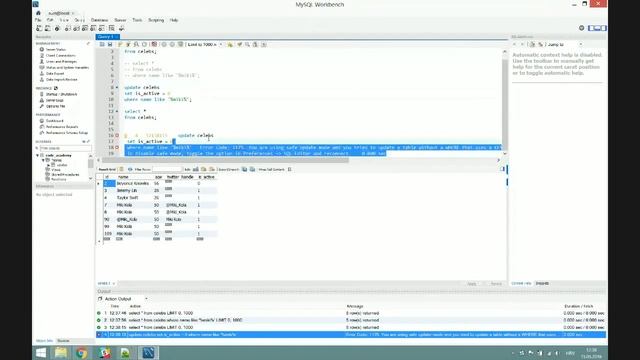640x360 pixels.
Task: Open Server Status in the Management section
Action: pyautogui.click(x=56, y=49)
